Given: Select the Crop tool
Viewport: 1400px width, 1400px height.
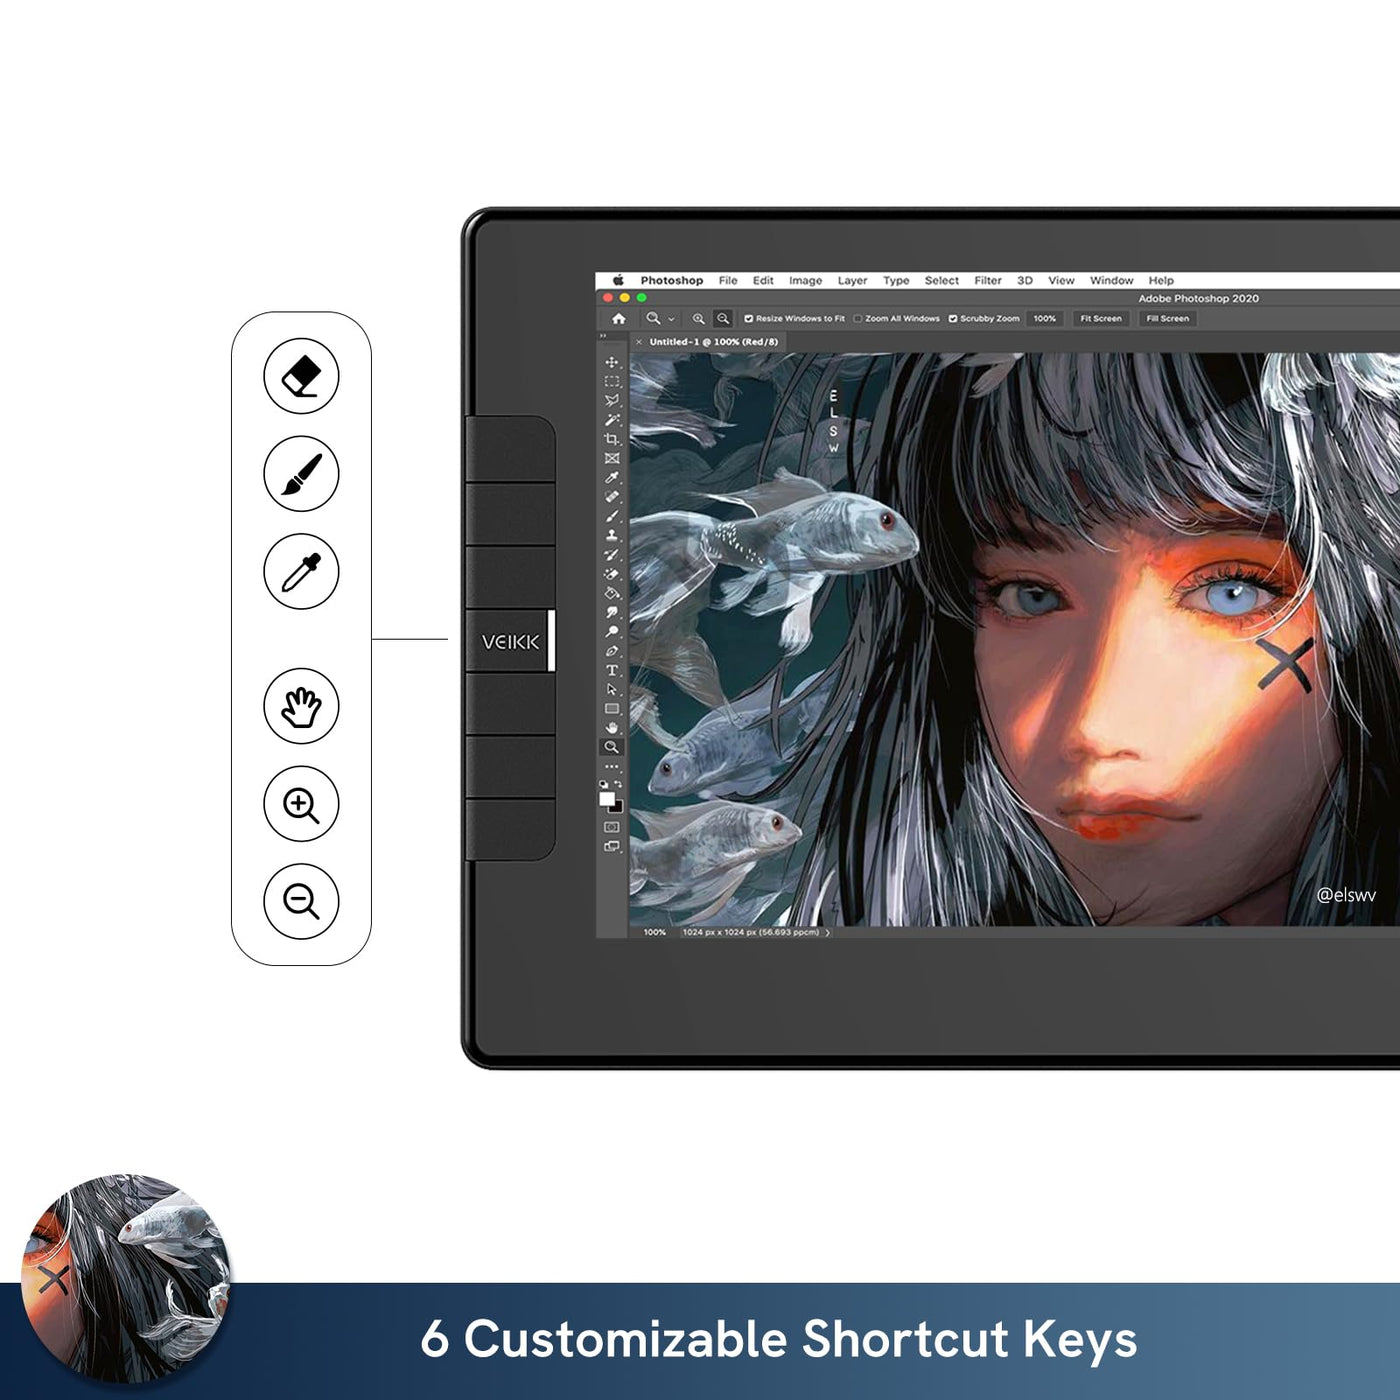Looking at the screenshot, I should click(611, 439).
